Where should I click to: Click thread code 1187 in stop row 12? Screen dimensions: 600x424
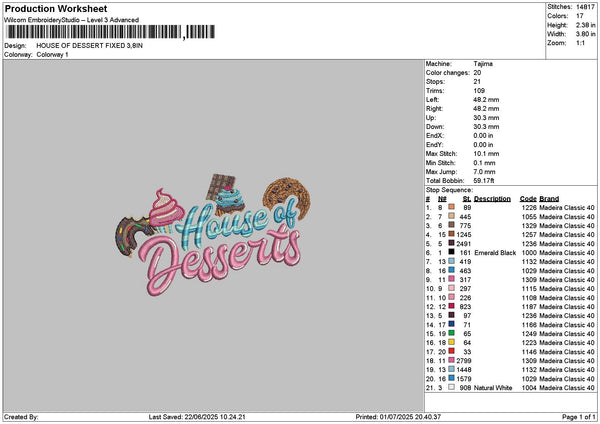[529, 307]
